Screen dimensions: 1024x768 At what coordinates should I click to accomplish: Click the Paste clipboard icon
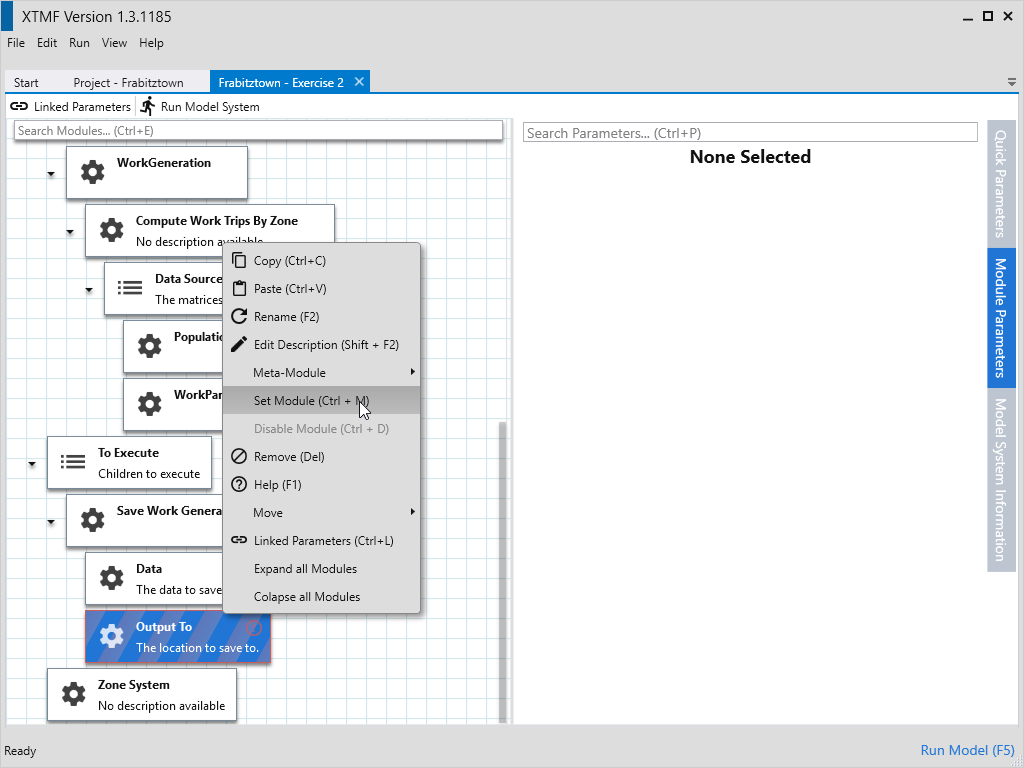pyautogui.click(x=238, y=289)
